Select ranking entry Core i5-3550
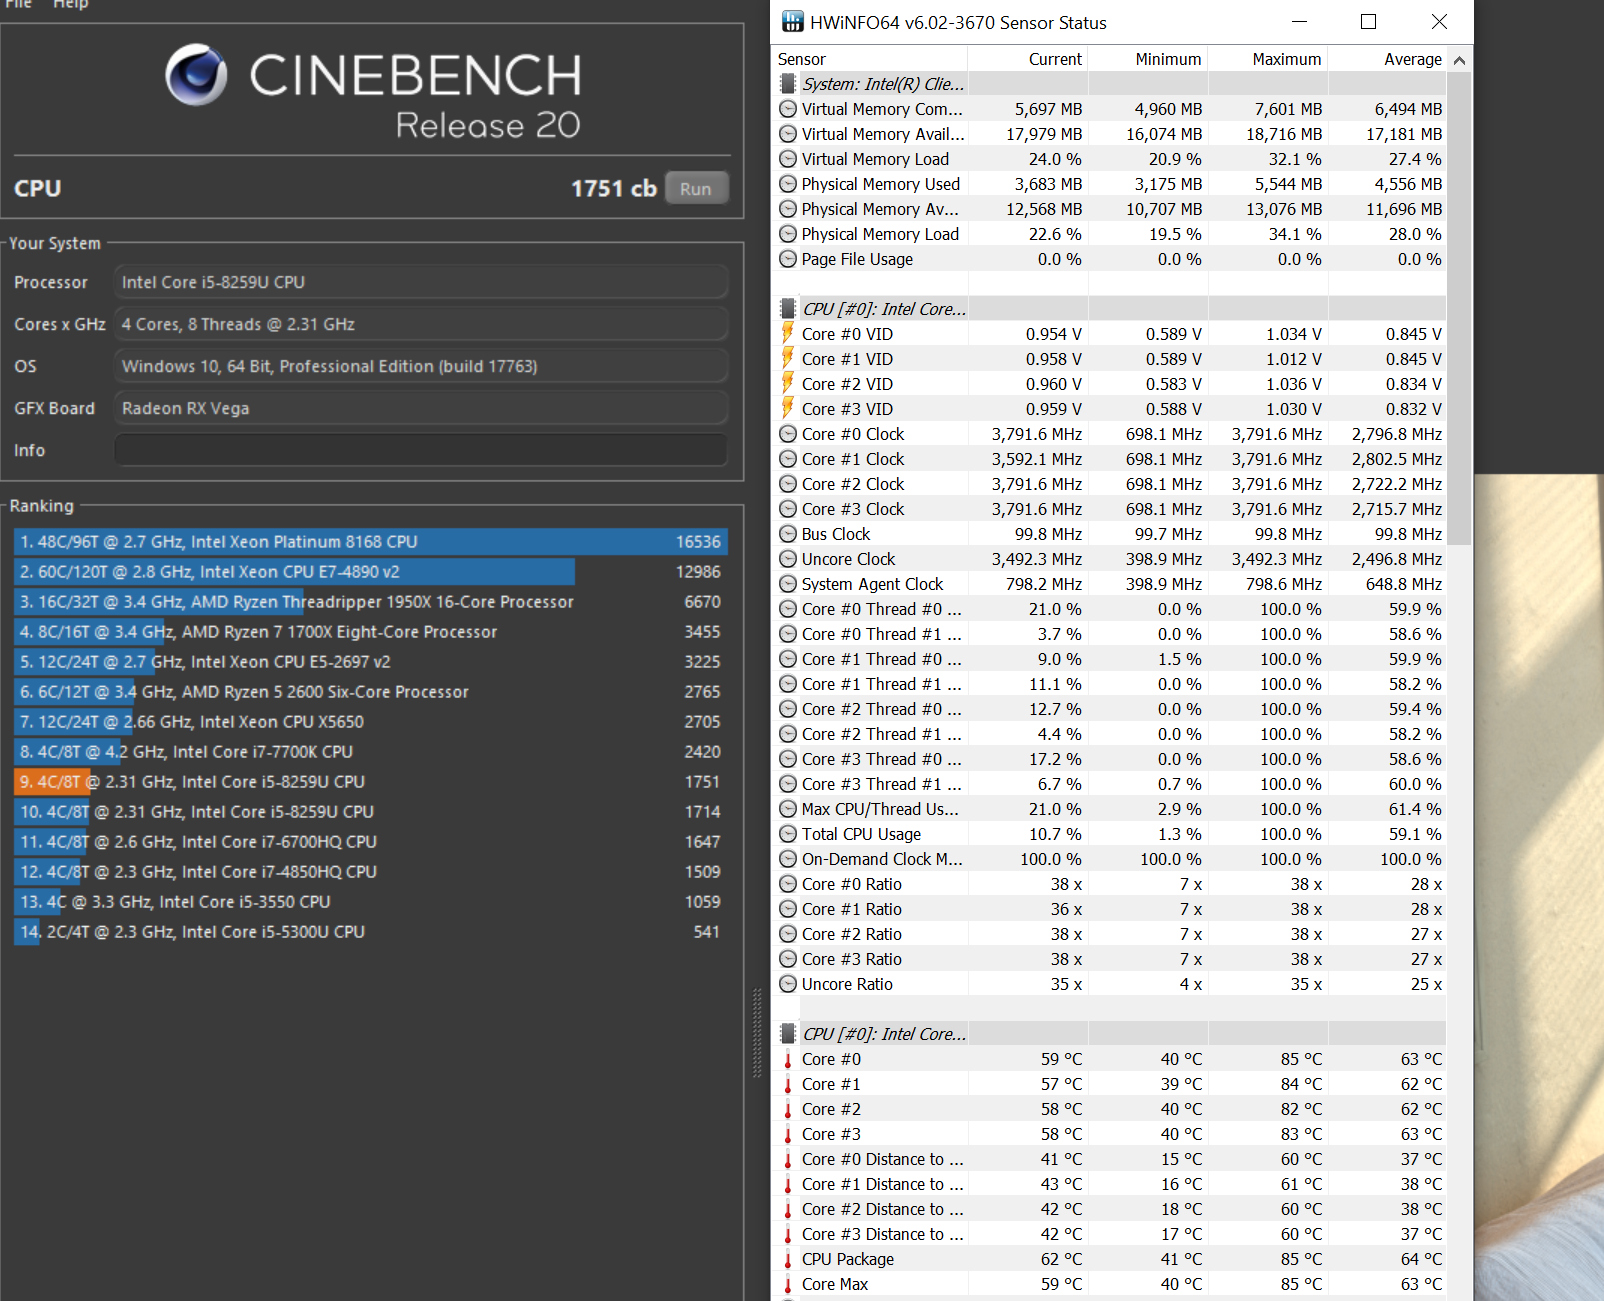The image size is (1604, 1301). [370, 902]
